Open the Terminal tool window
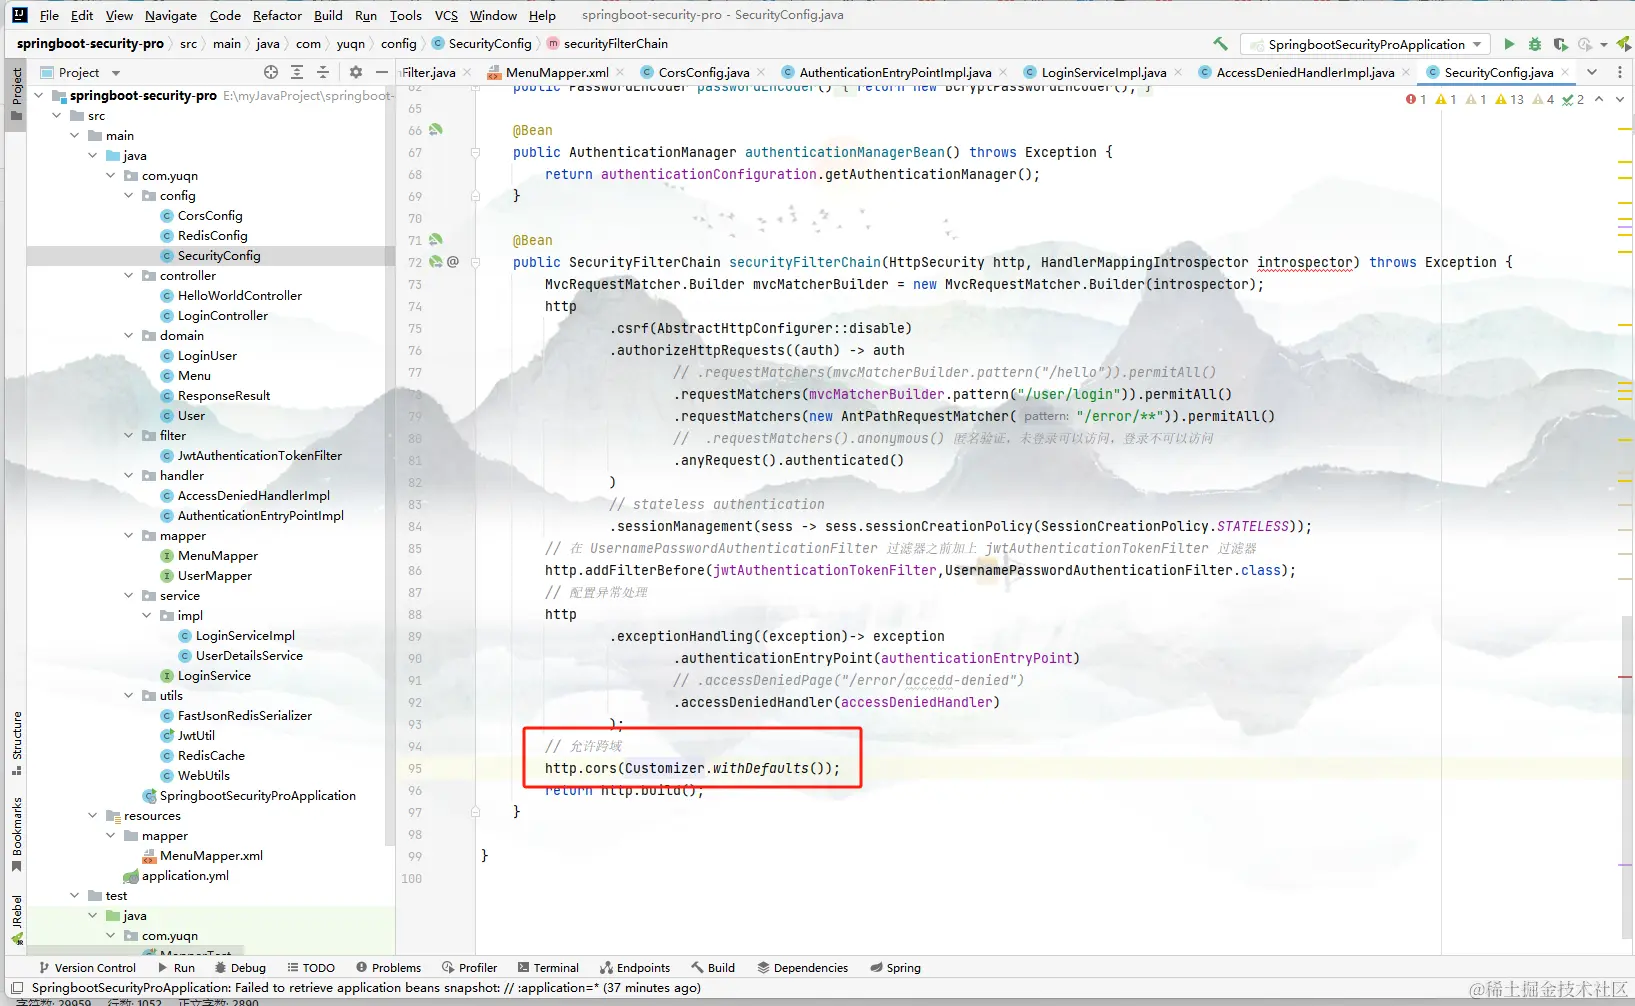The image size is (1635, 1006). pyautogui.click(x=548, y=968)
